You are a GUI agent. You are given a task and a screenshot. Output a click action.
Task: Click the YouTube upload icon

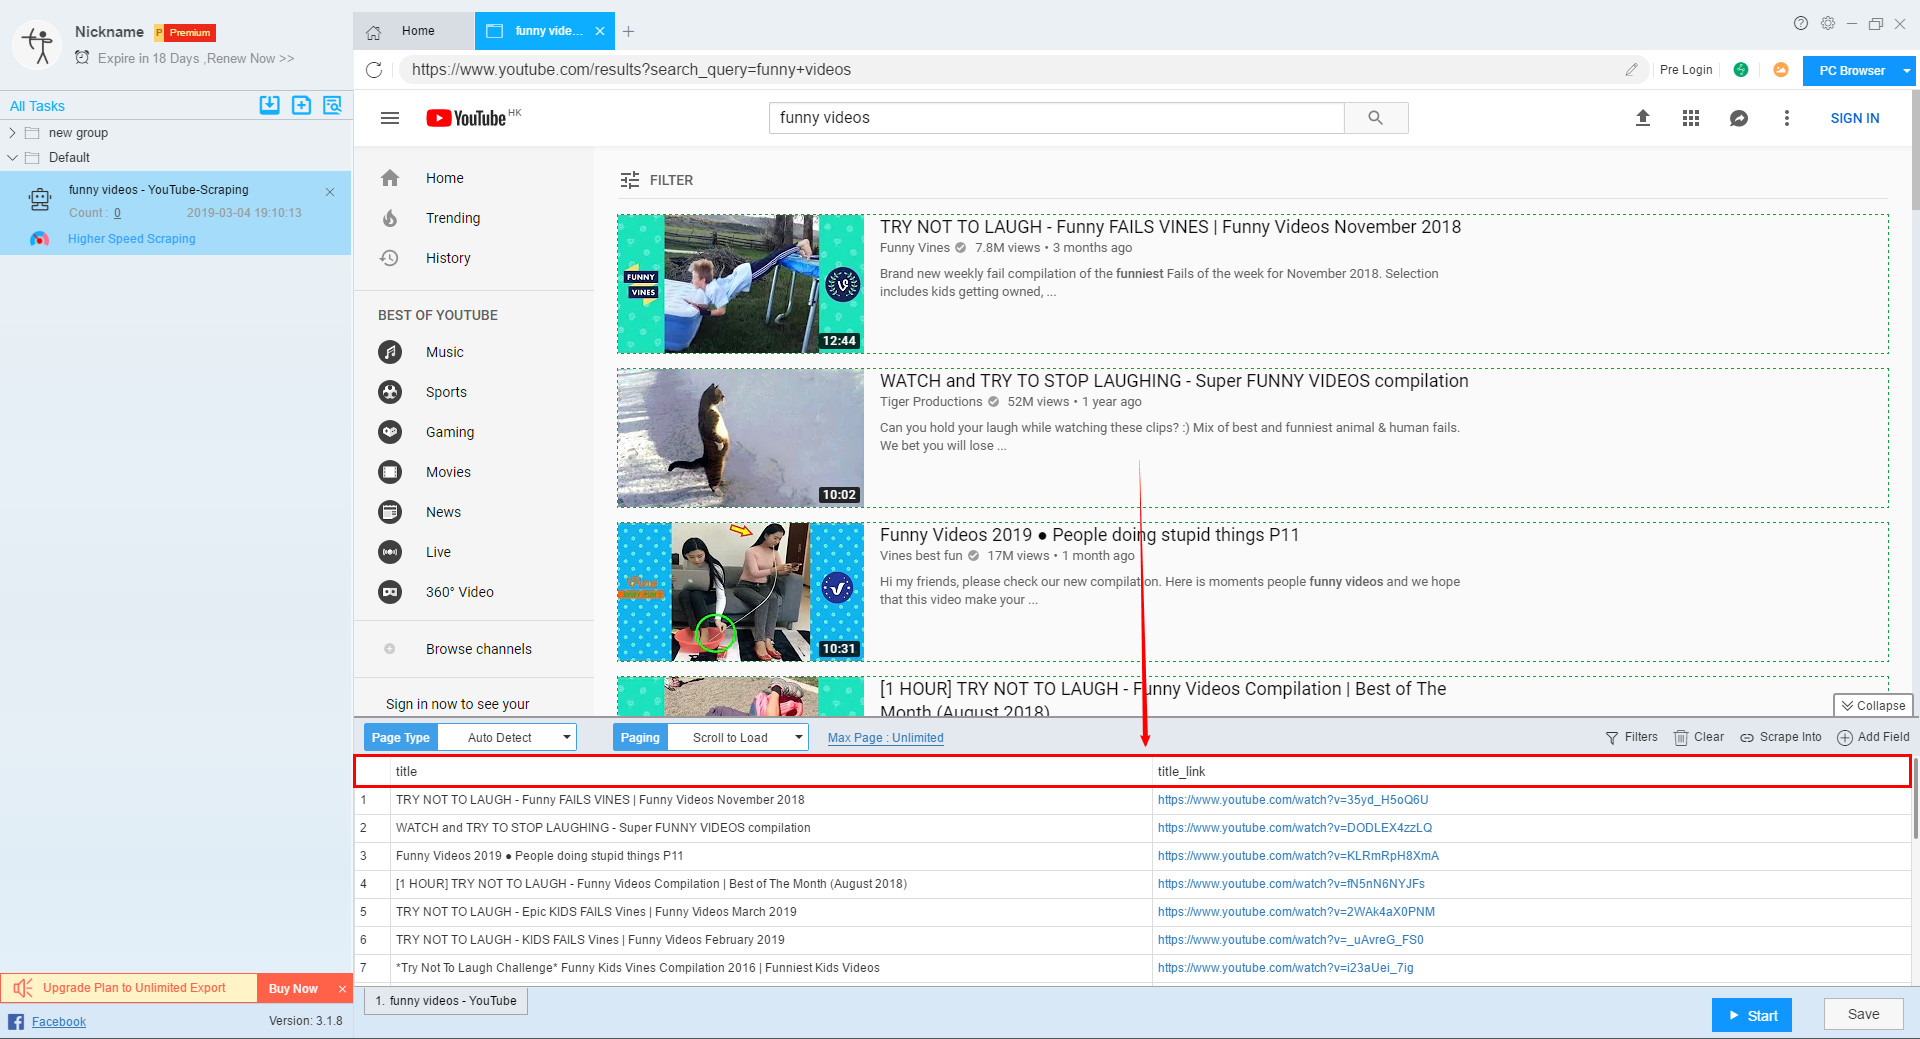(x=1643, y=118)
